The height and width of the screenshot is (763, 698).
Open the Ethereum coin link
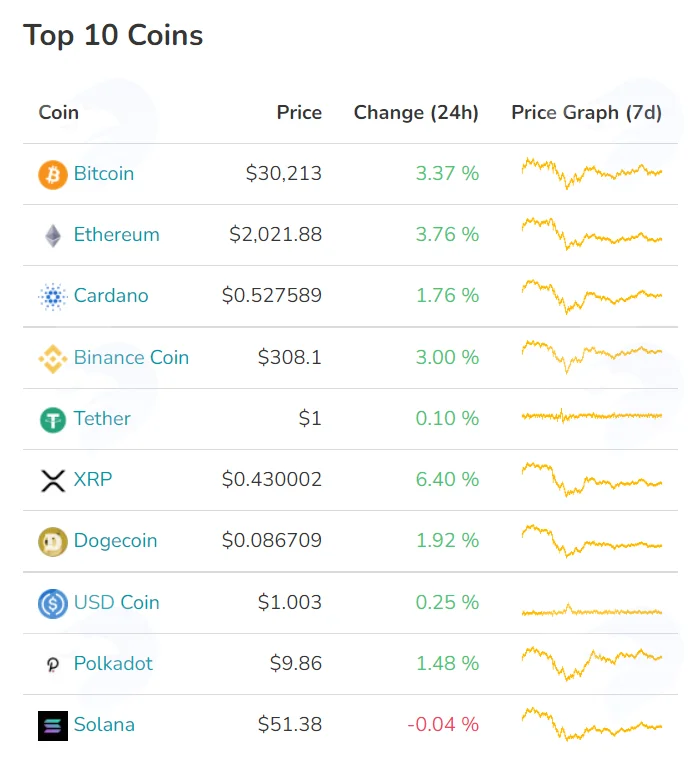click(116, 235)
